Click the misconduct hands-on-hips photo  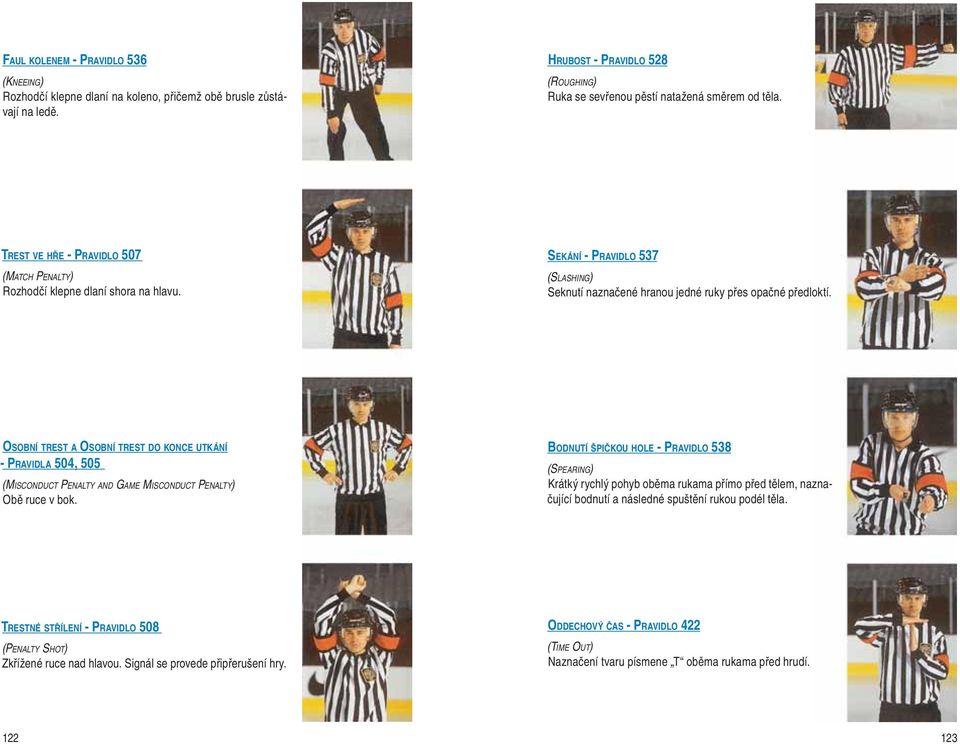pyautogui.click(x=357, y=456)
